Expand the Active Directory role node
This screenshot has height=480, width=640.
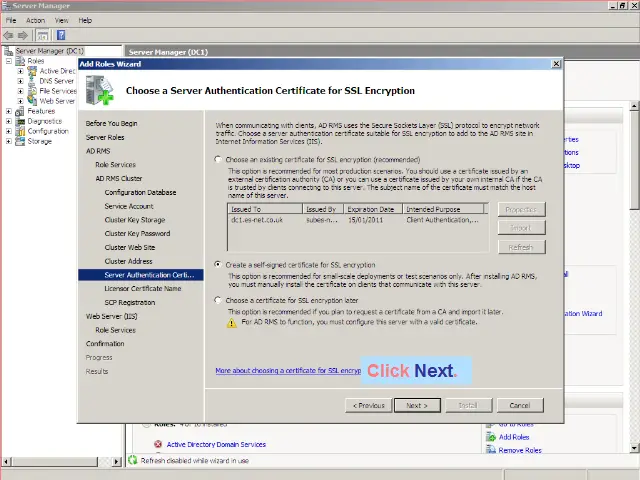[20, 71]
